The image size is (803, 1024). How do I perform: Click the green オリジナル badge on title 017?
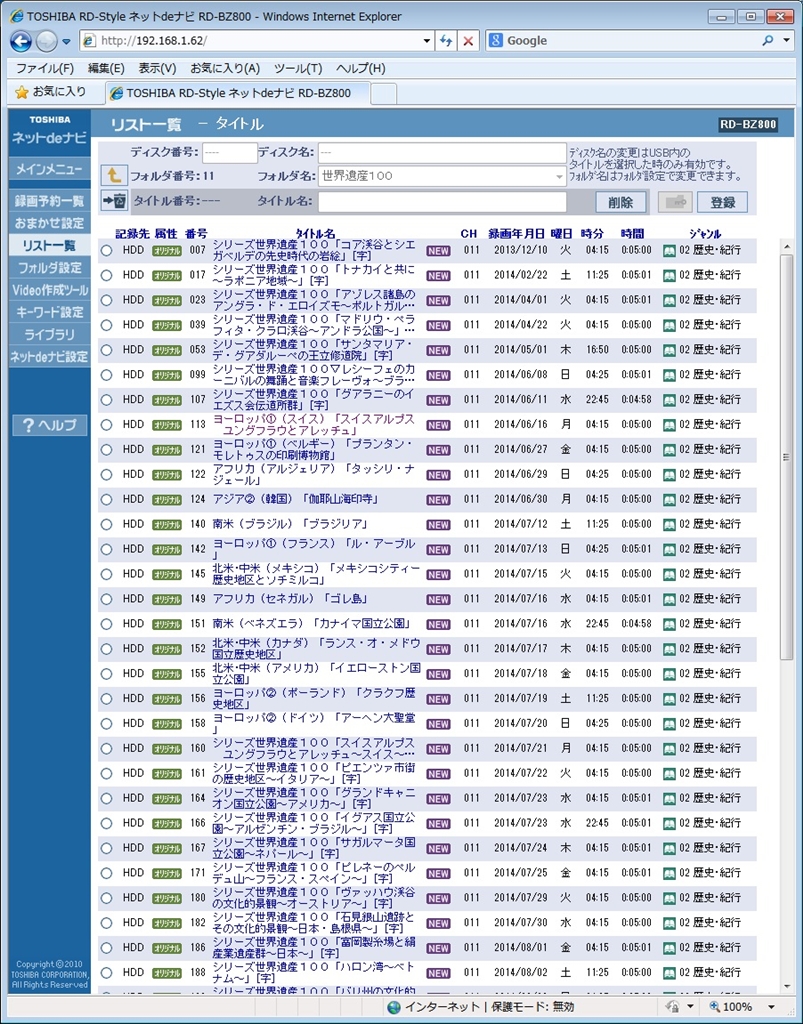(167, 276)
